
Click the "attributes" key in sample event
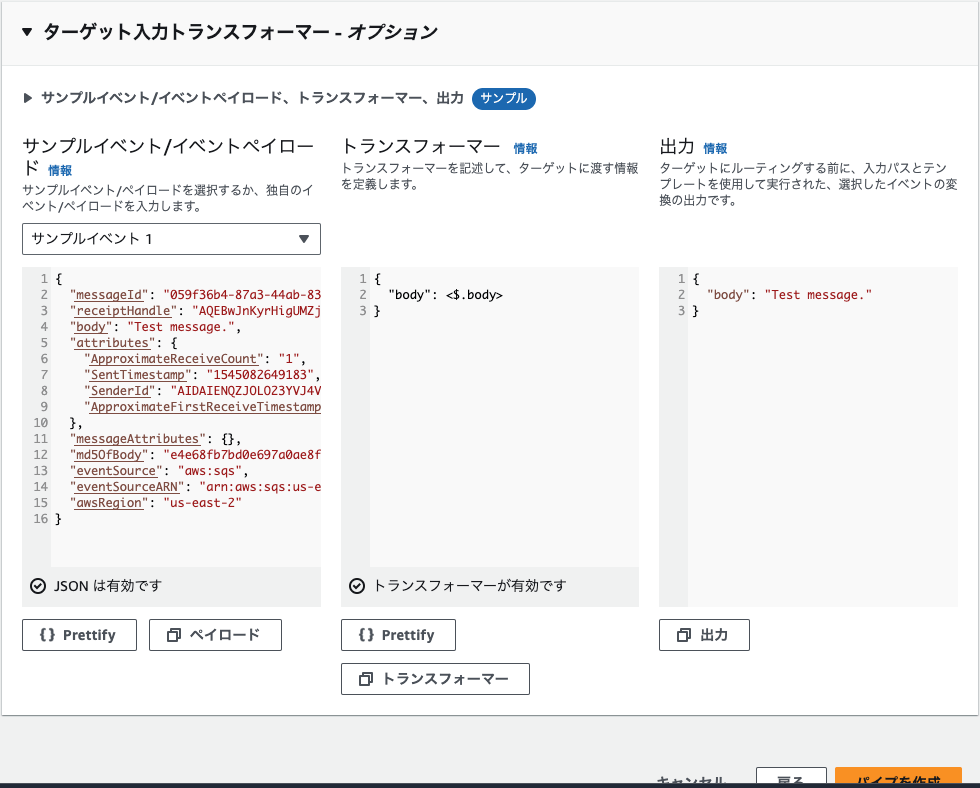113,343
